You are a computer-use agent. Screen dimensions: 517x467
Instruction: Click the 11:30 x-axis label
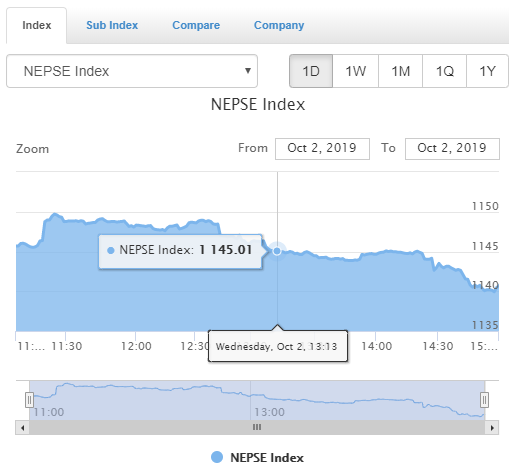pos(67,346)
